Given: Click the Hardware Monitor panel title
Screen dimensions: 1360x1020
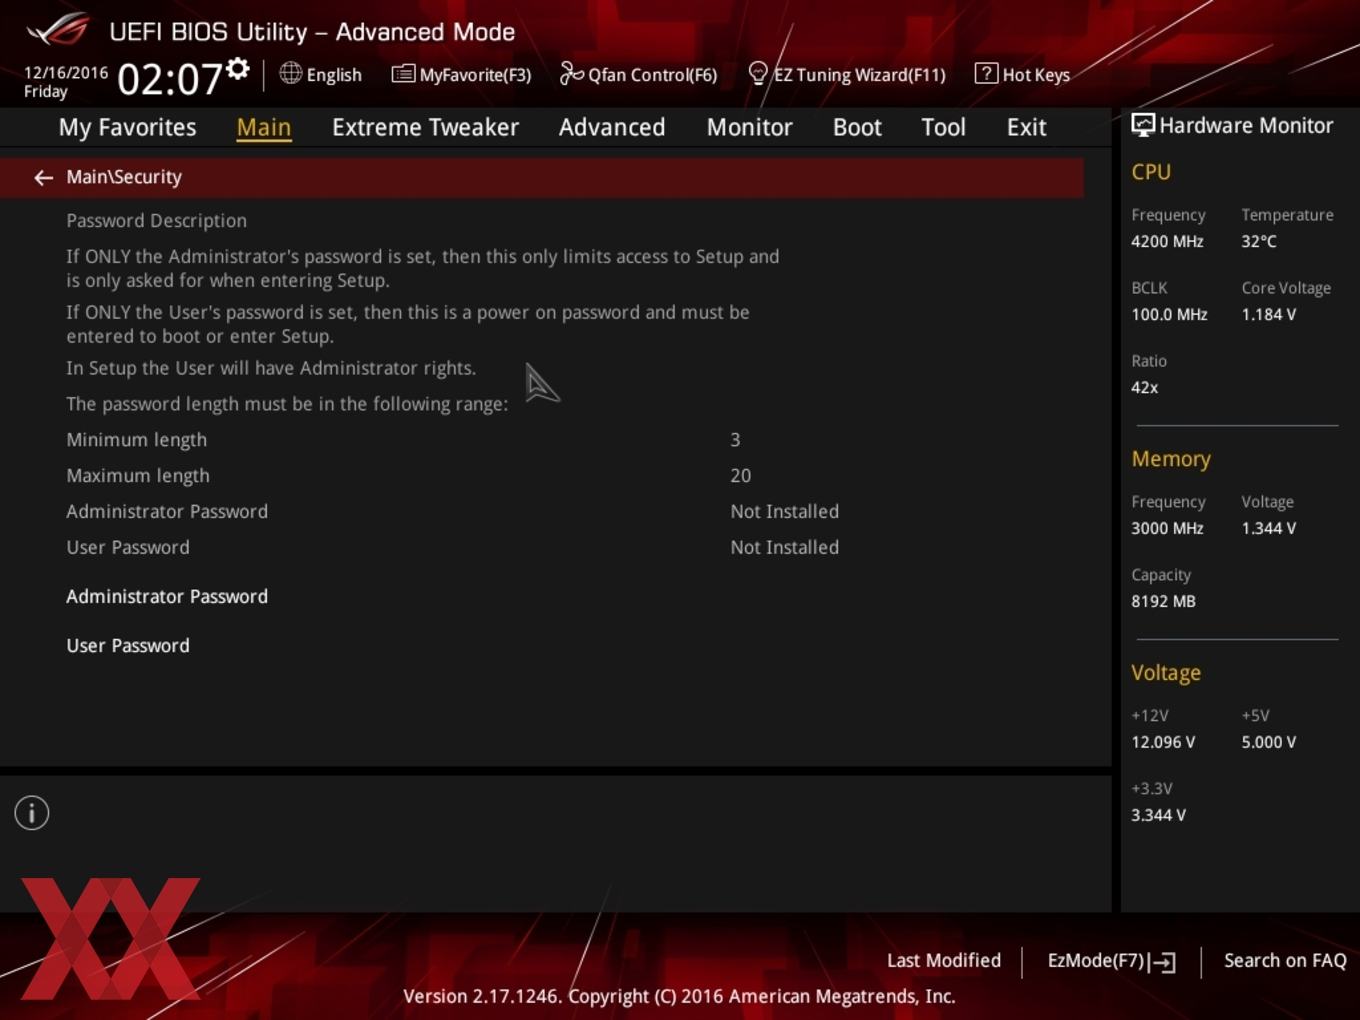Looking at the screenshot, I should point(1246,125).
